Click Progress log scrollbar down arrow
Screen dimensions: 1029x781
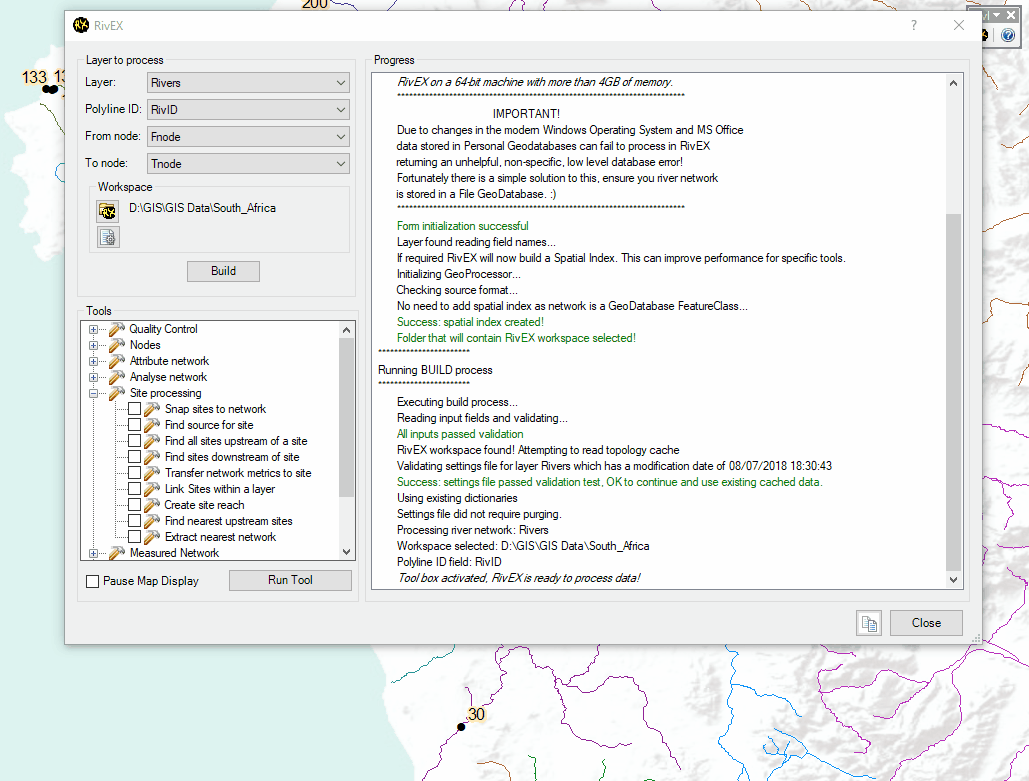tap(954, 580)
